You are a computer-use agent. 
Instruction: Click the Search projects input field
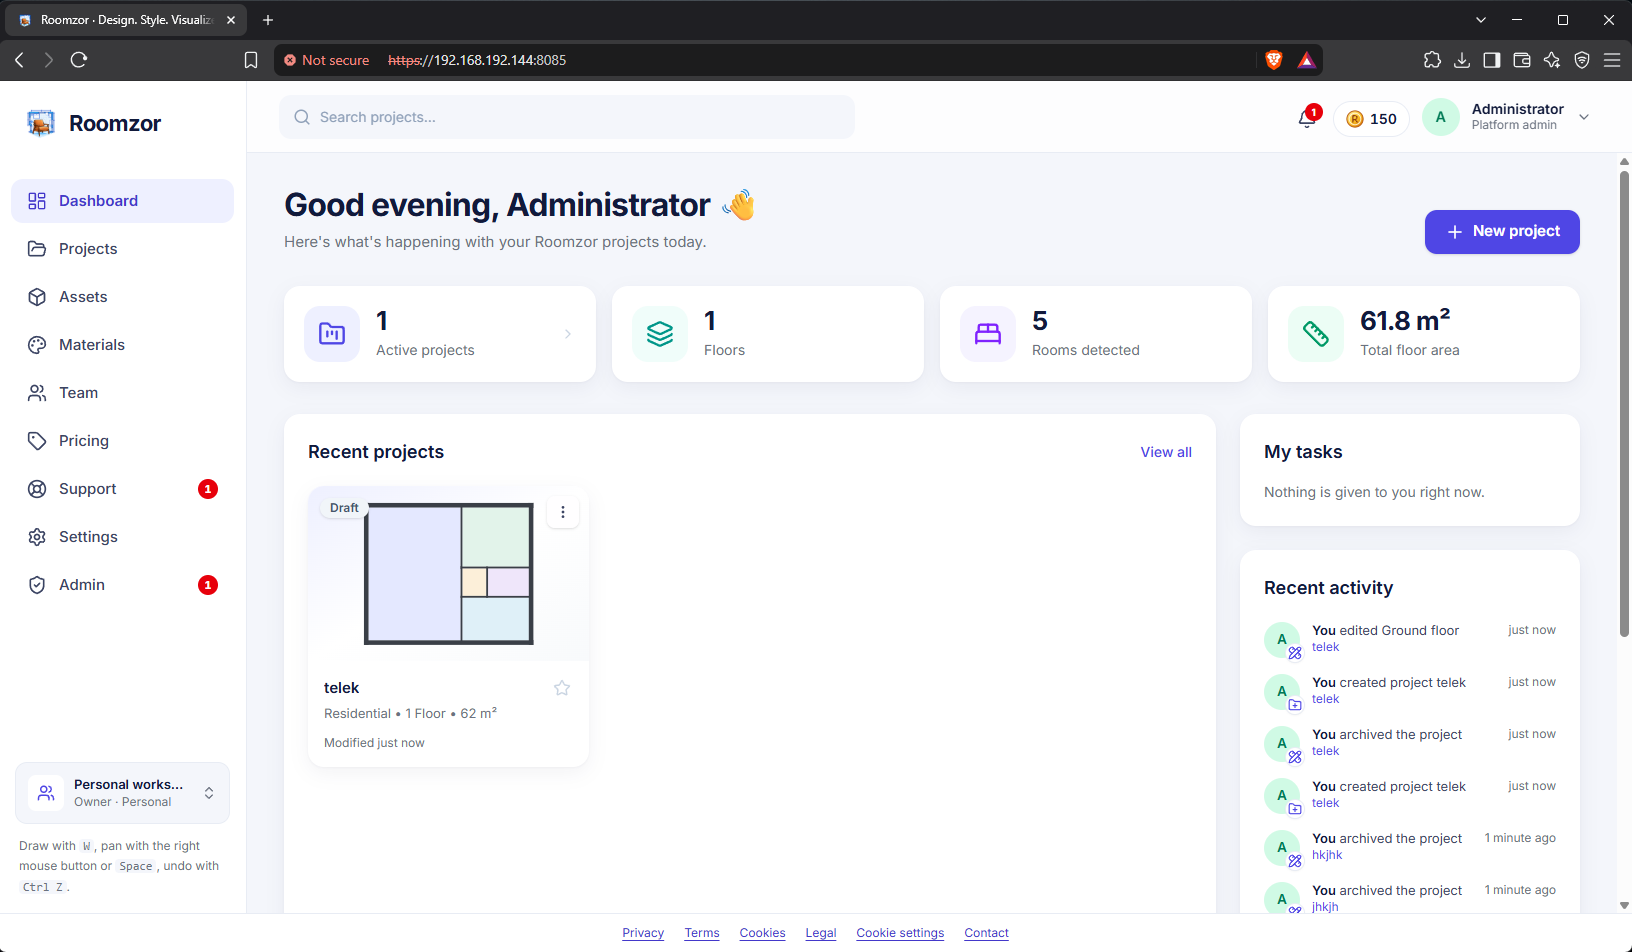pyautogui.click(x=567, y=117)
